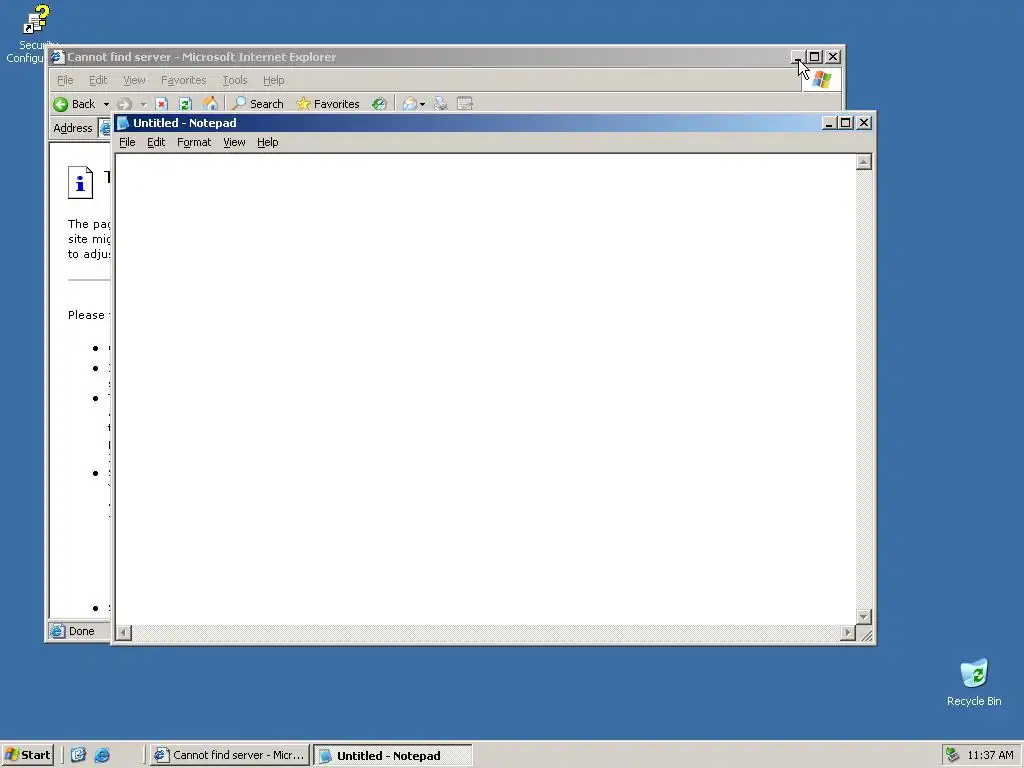1024x768 pixels.
Task: Open Notepad File menu
Action: click(x=127, y=142)
